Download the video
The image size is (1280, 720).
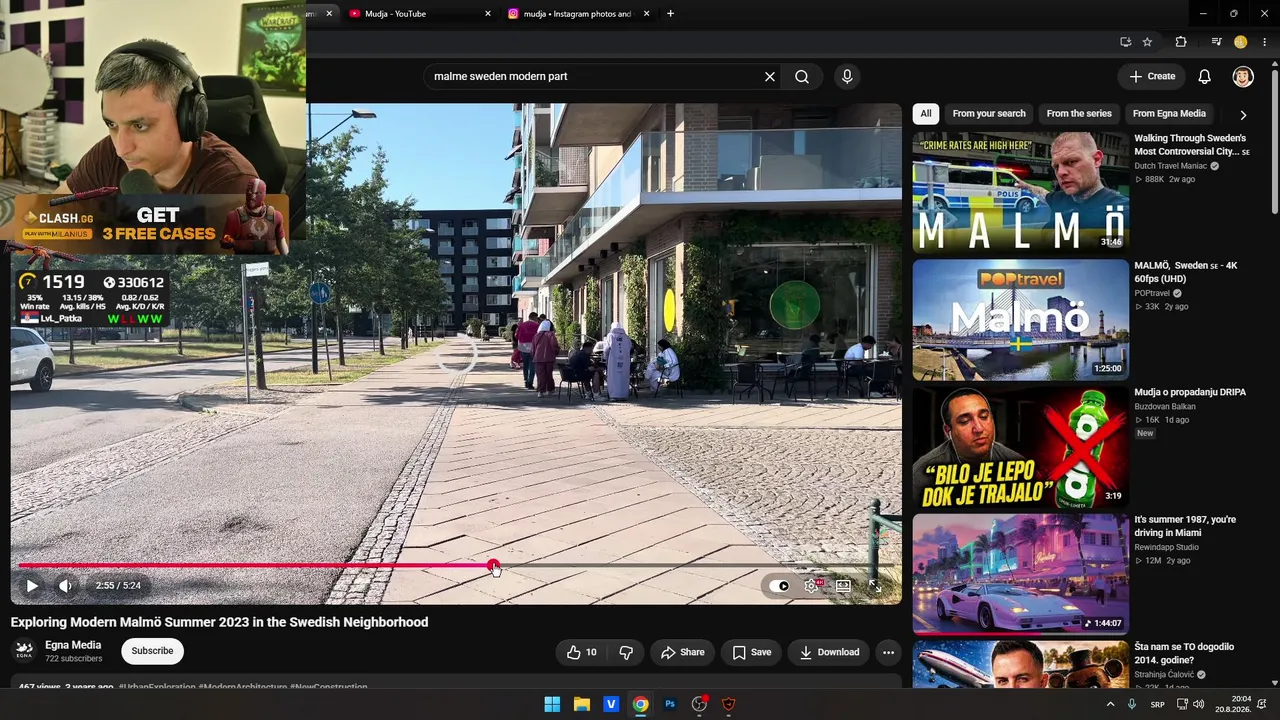point(829,652)
